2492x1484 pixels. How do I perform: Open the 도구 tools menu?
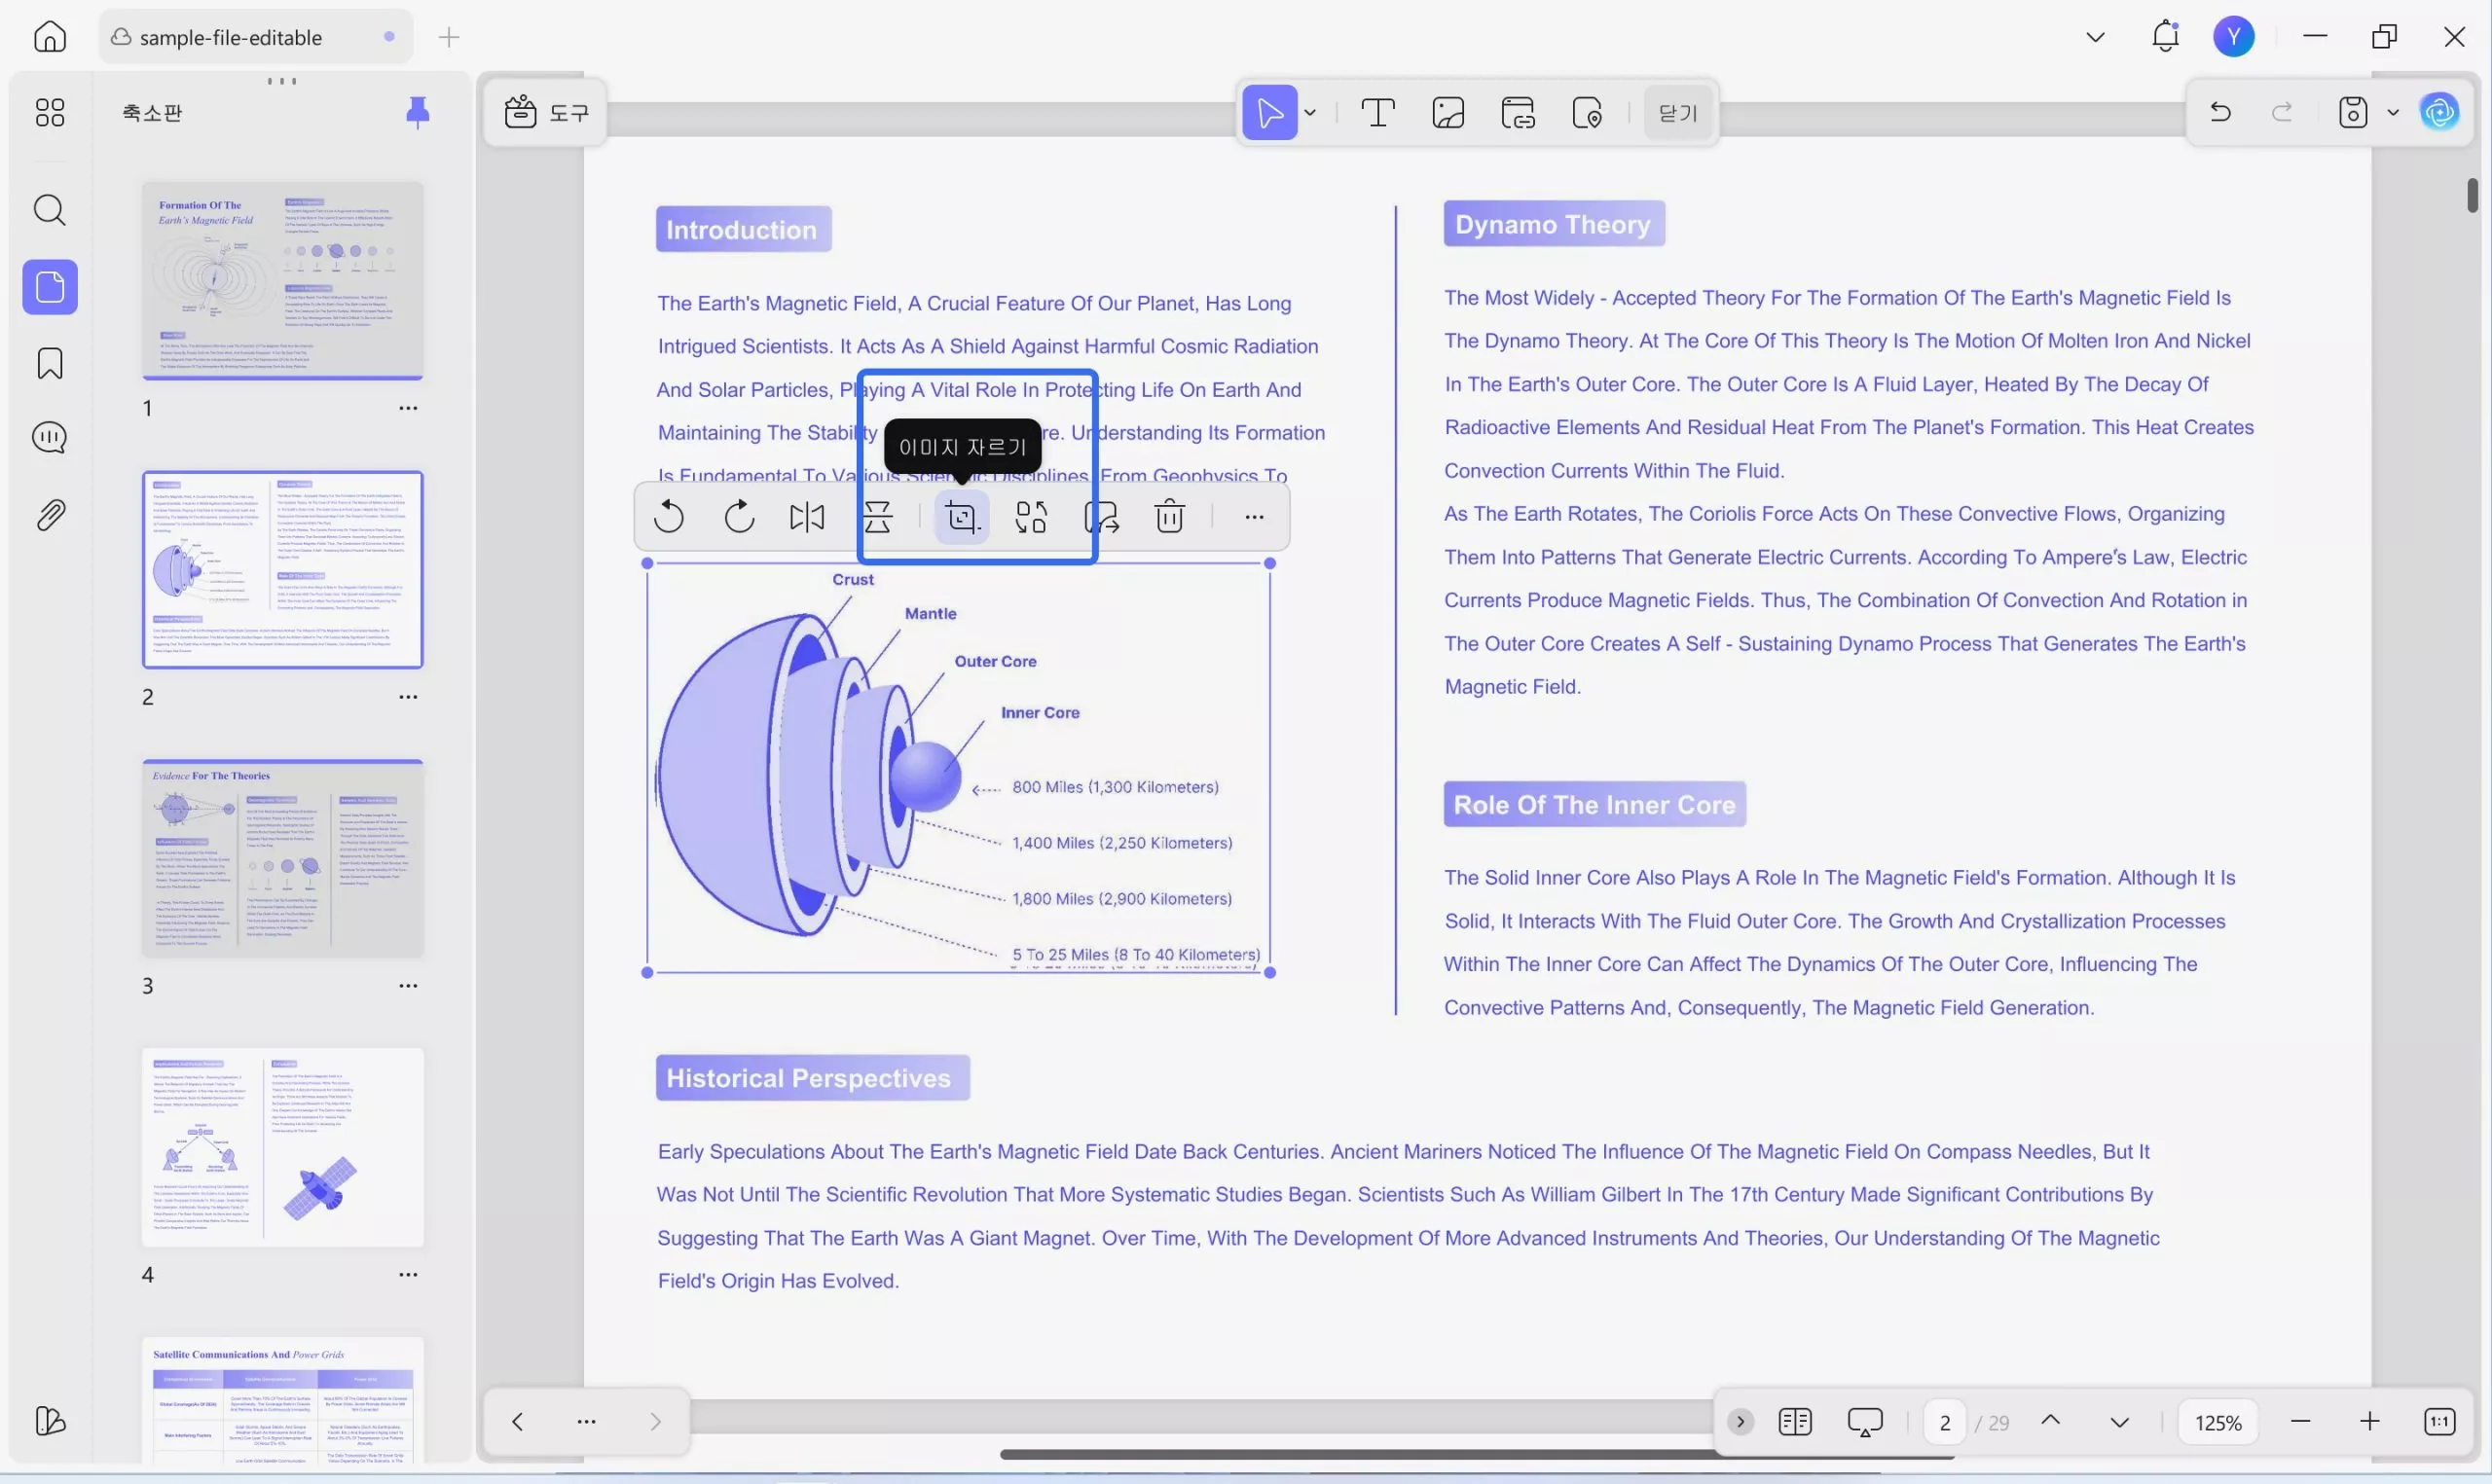tap(546, 113)
